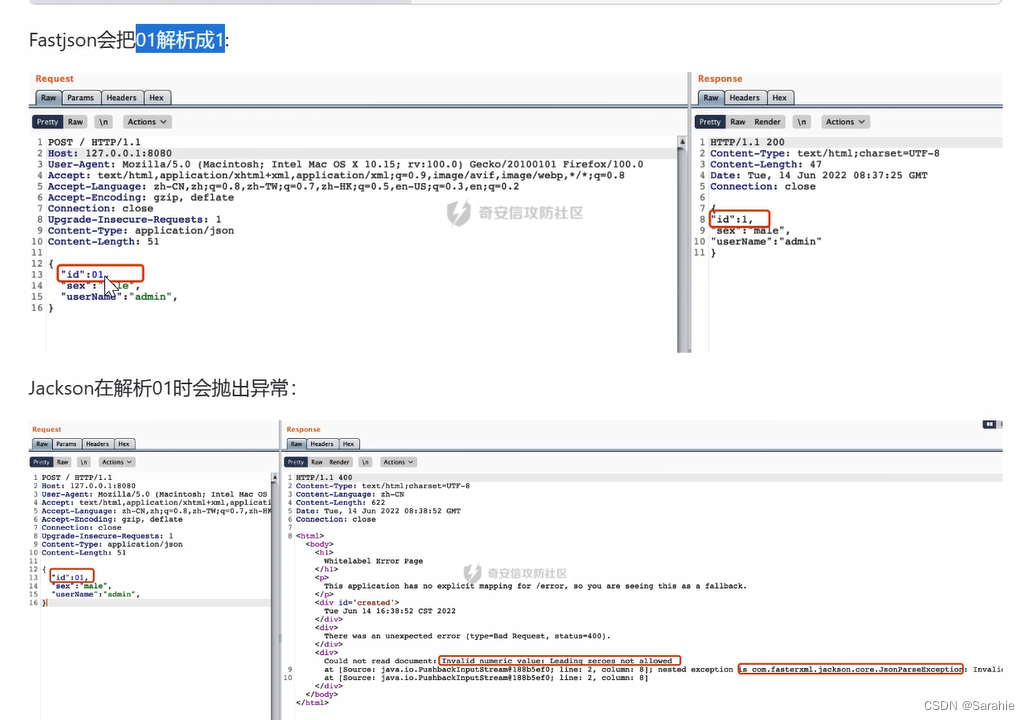Viewport: 1030px width, 720px height.
Task: Select Raw tab in Fastjson Request panel
Action: [48, 98]
